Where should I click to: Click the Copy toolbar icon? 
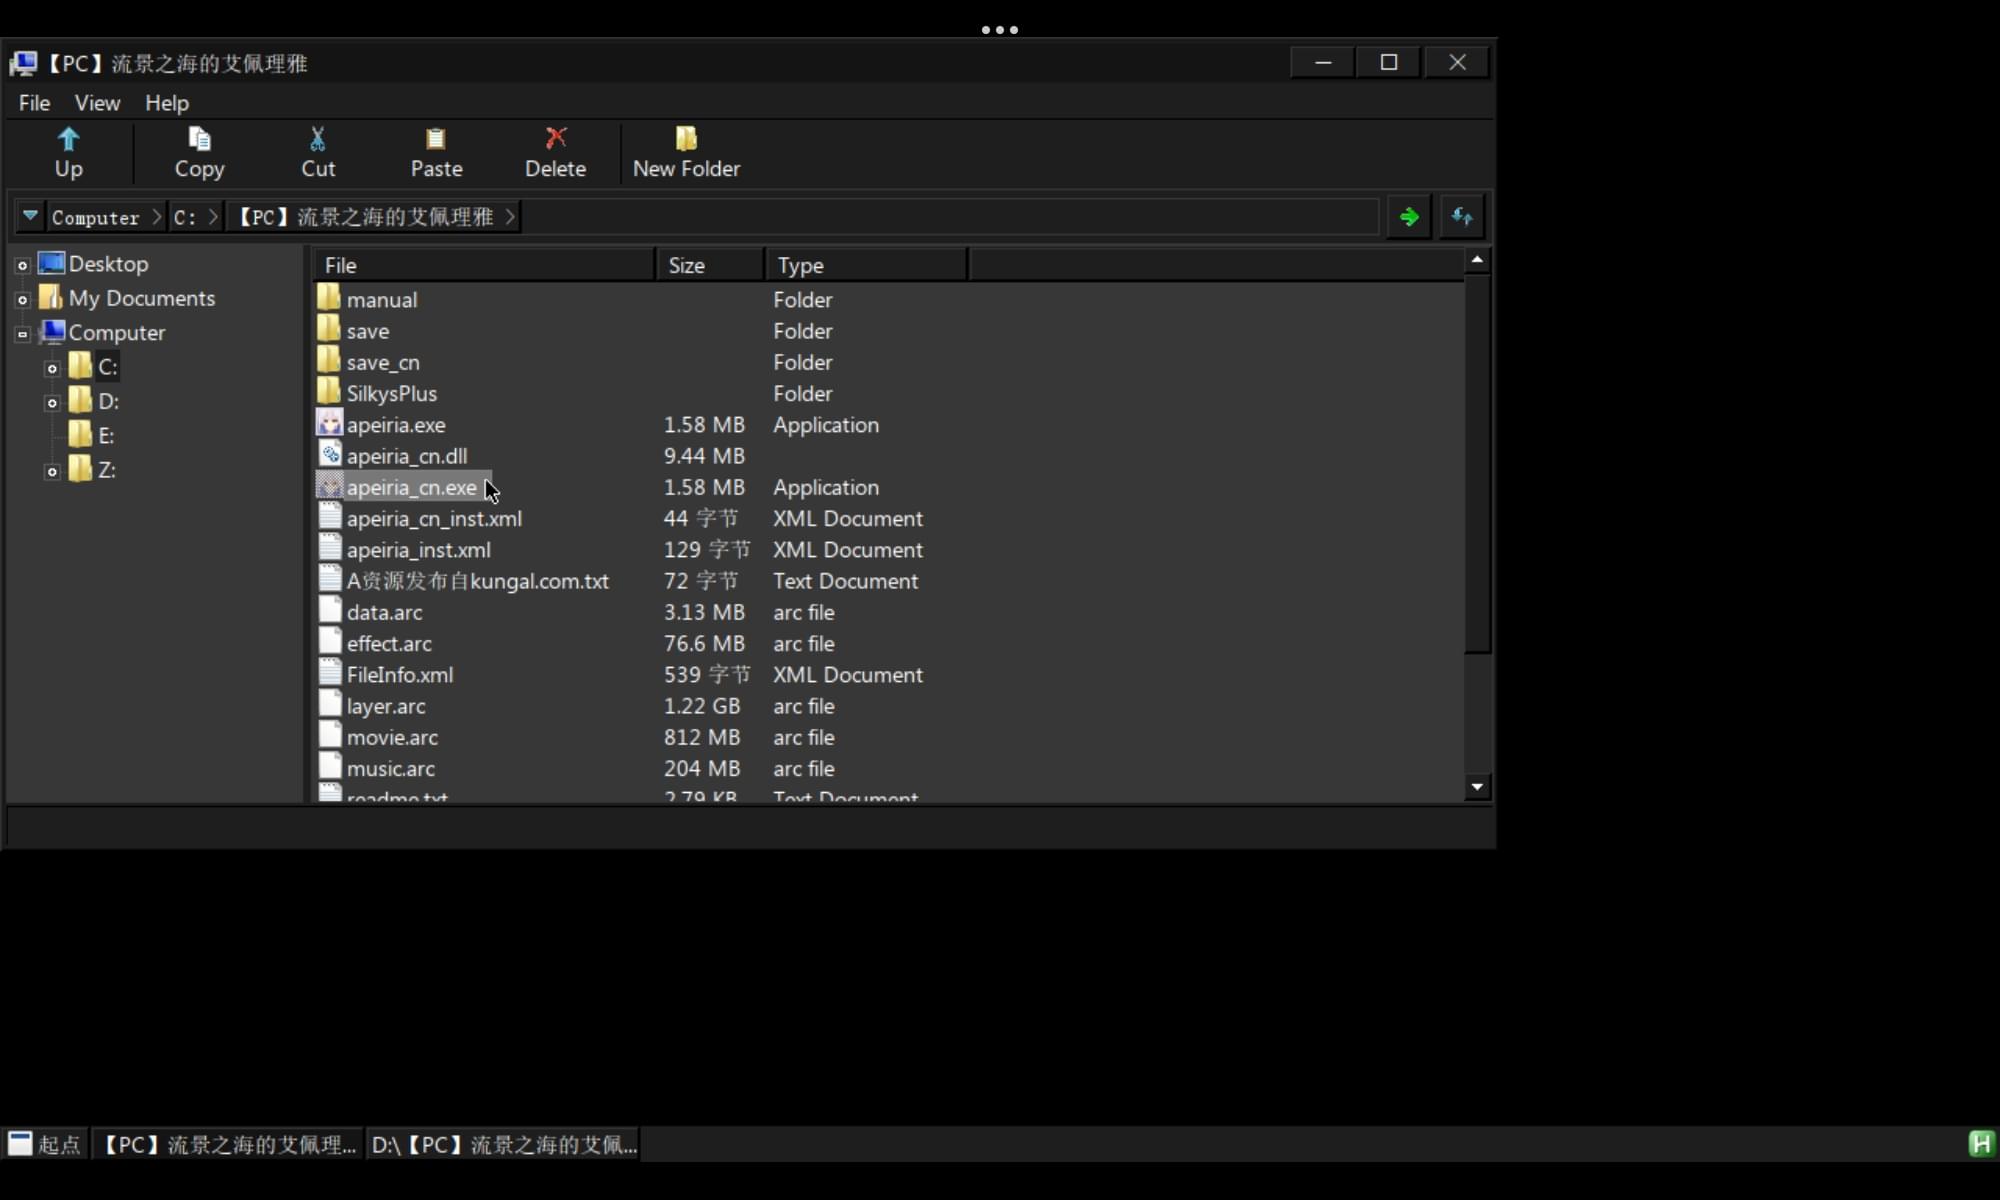click(199, 151)
